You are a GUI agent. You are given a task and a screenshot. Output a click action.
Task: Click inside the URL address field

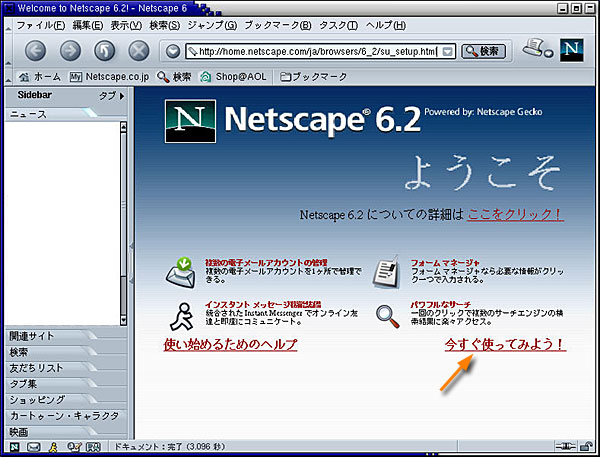pos(310,51)
